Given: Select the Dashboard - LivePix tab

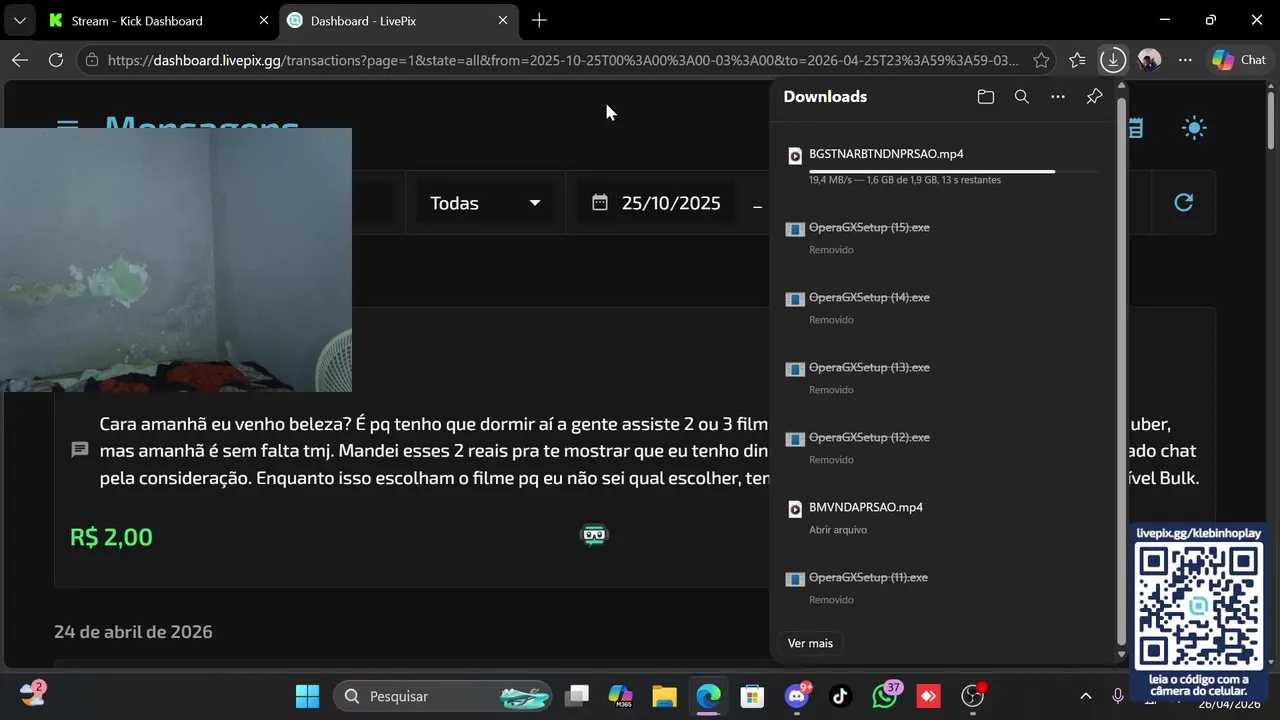Looking at the screenshot, I should pyautogui.click(x=398, y=20).
